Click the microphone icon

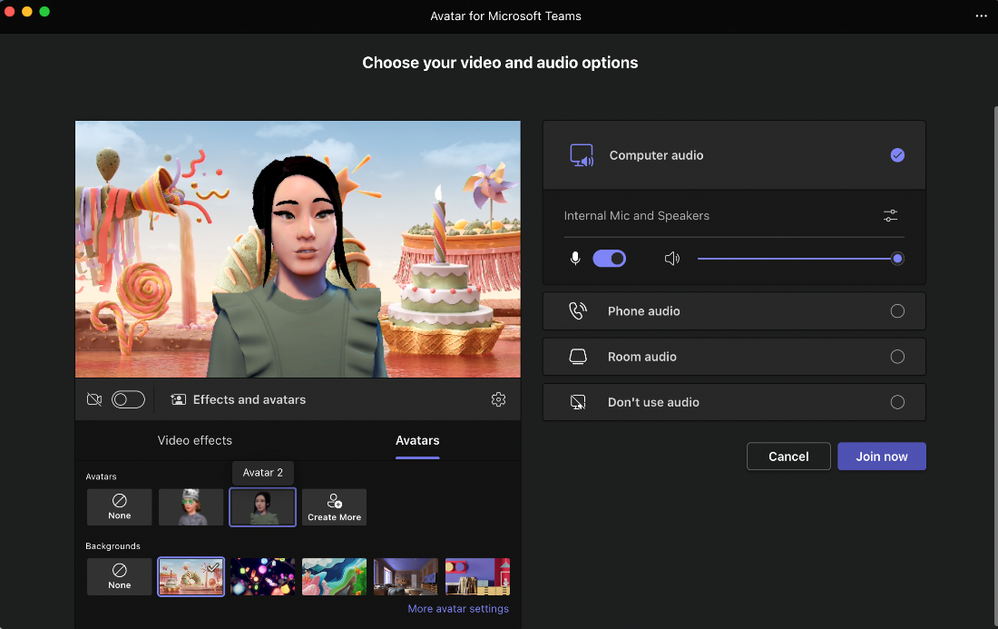[575, 258]
